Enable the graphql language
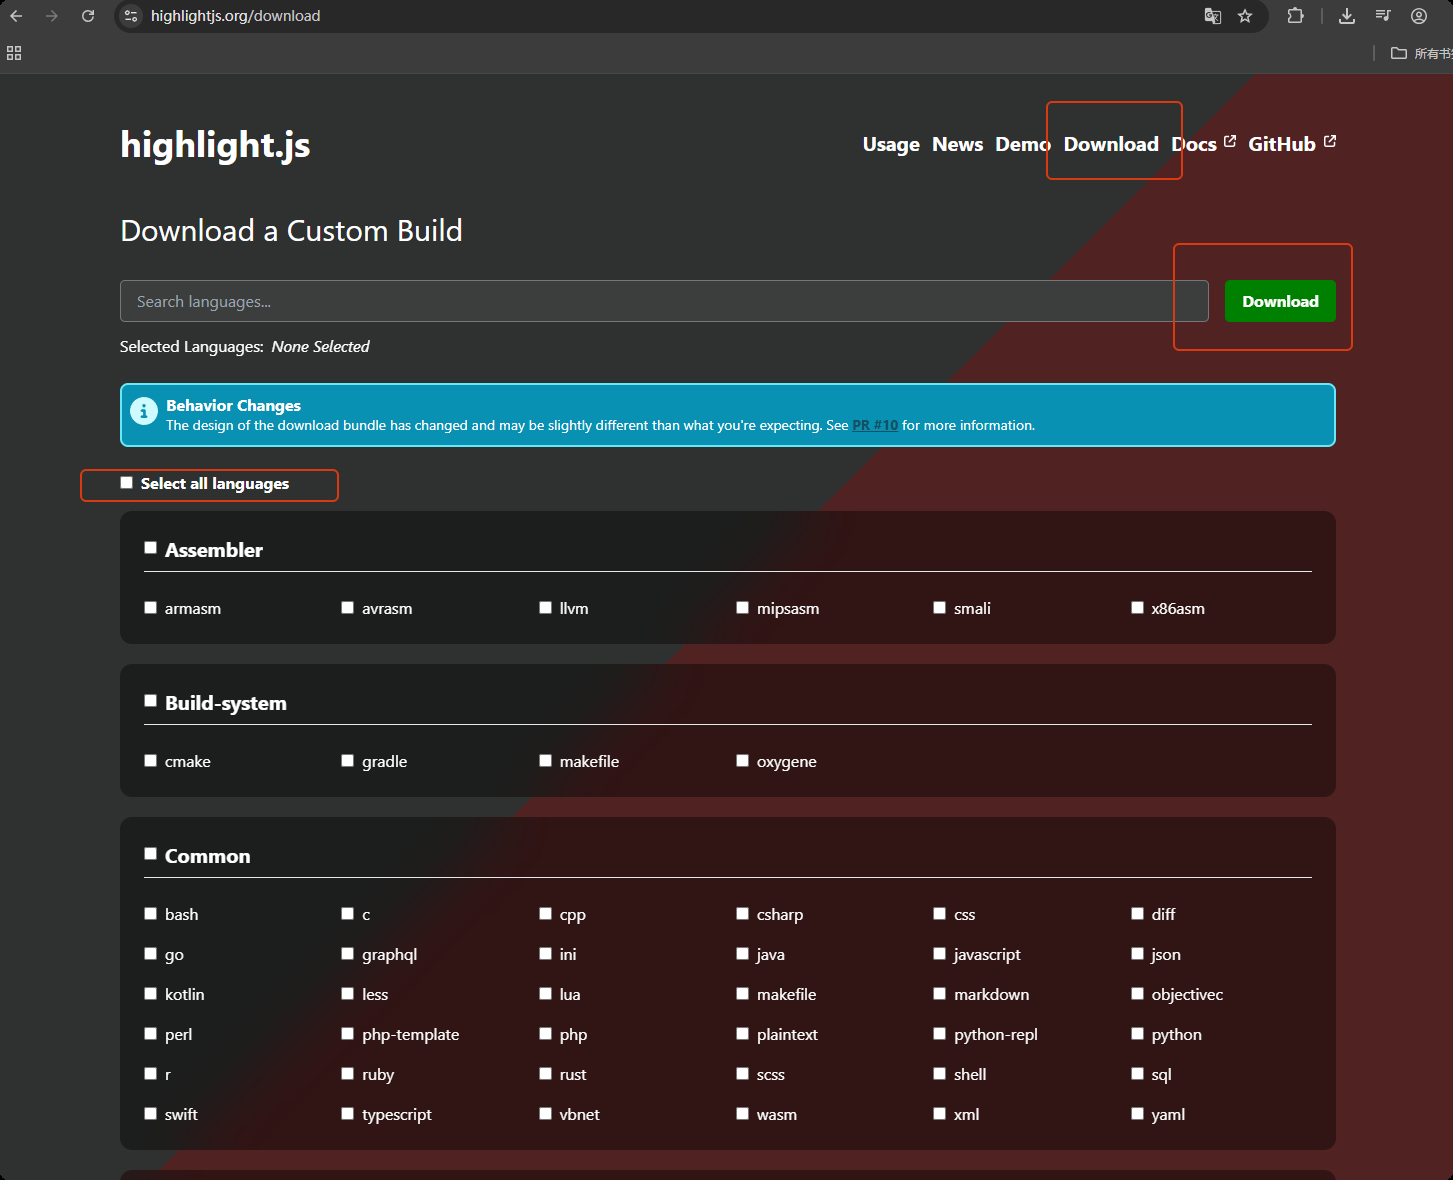Image resolution: width=1453 pixels, height=1180 pixels. (x=348, y=954)
